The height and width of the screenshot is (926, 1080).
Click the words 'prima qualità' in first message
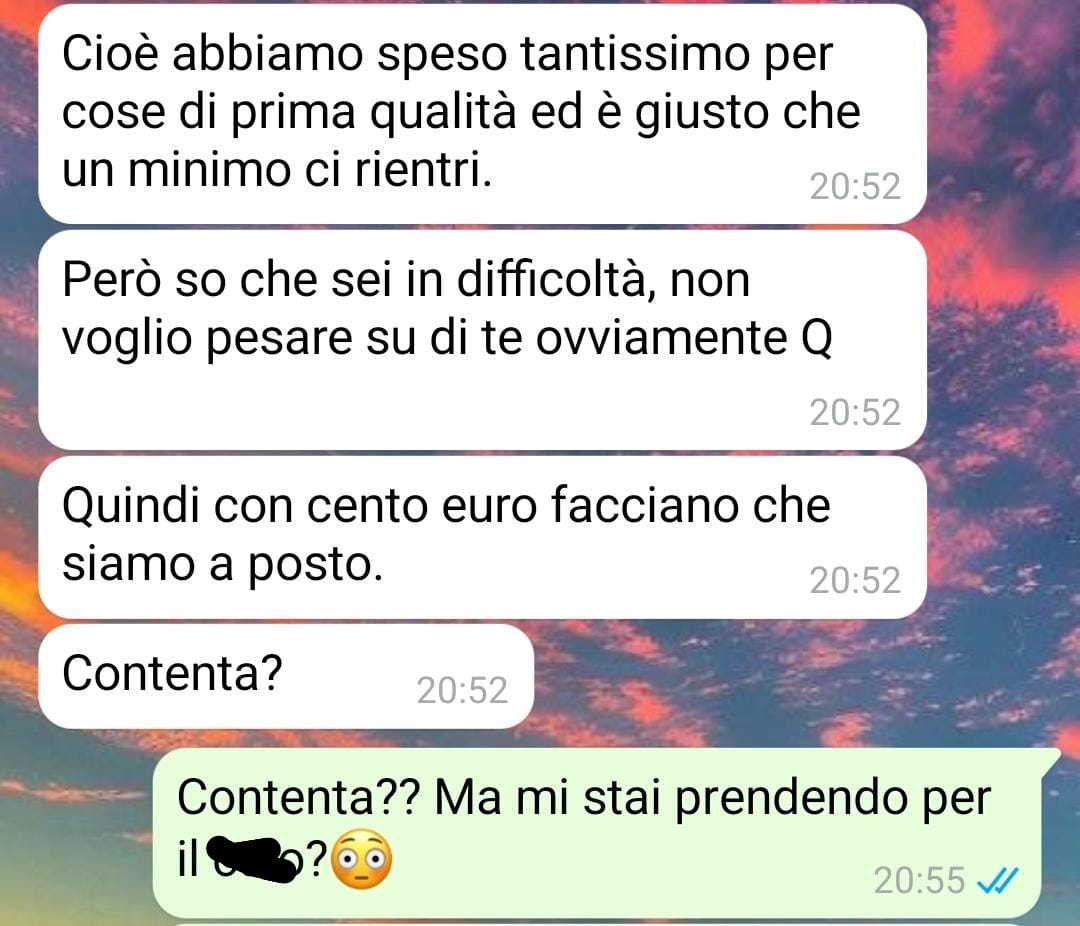click(373, 112)
